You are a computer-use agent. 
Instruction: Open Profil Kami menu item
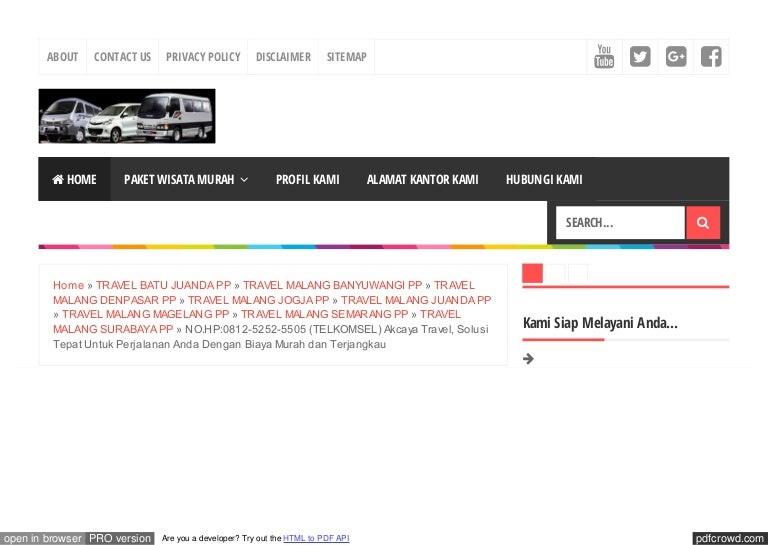click(307, 180)
